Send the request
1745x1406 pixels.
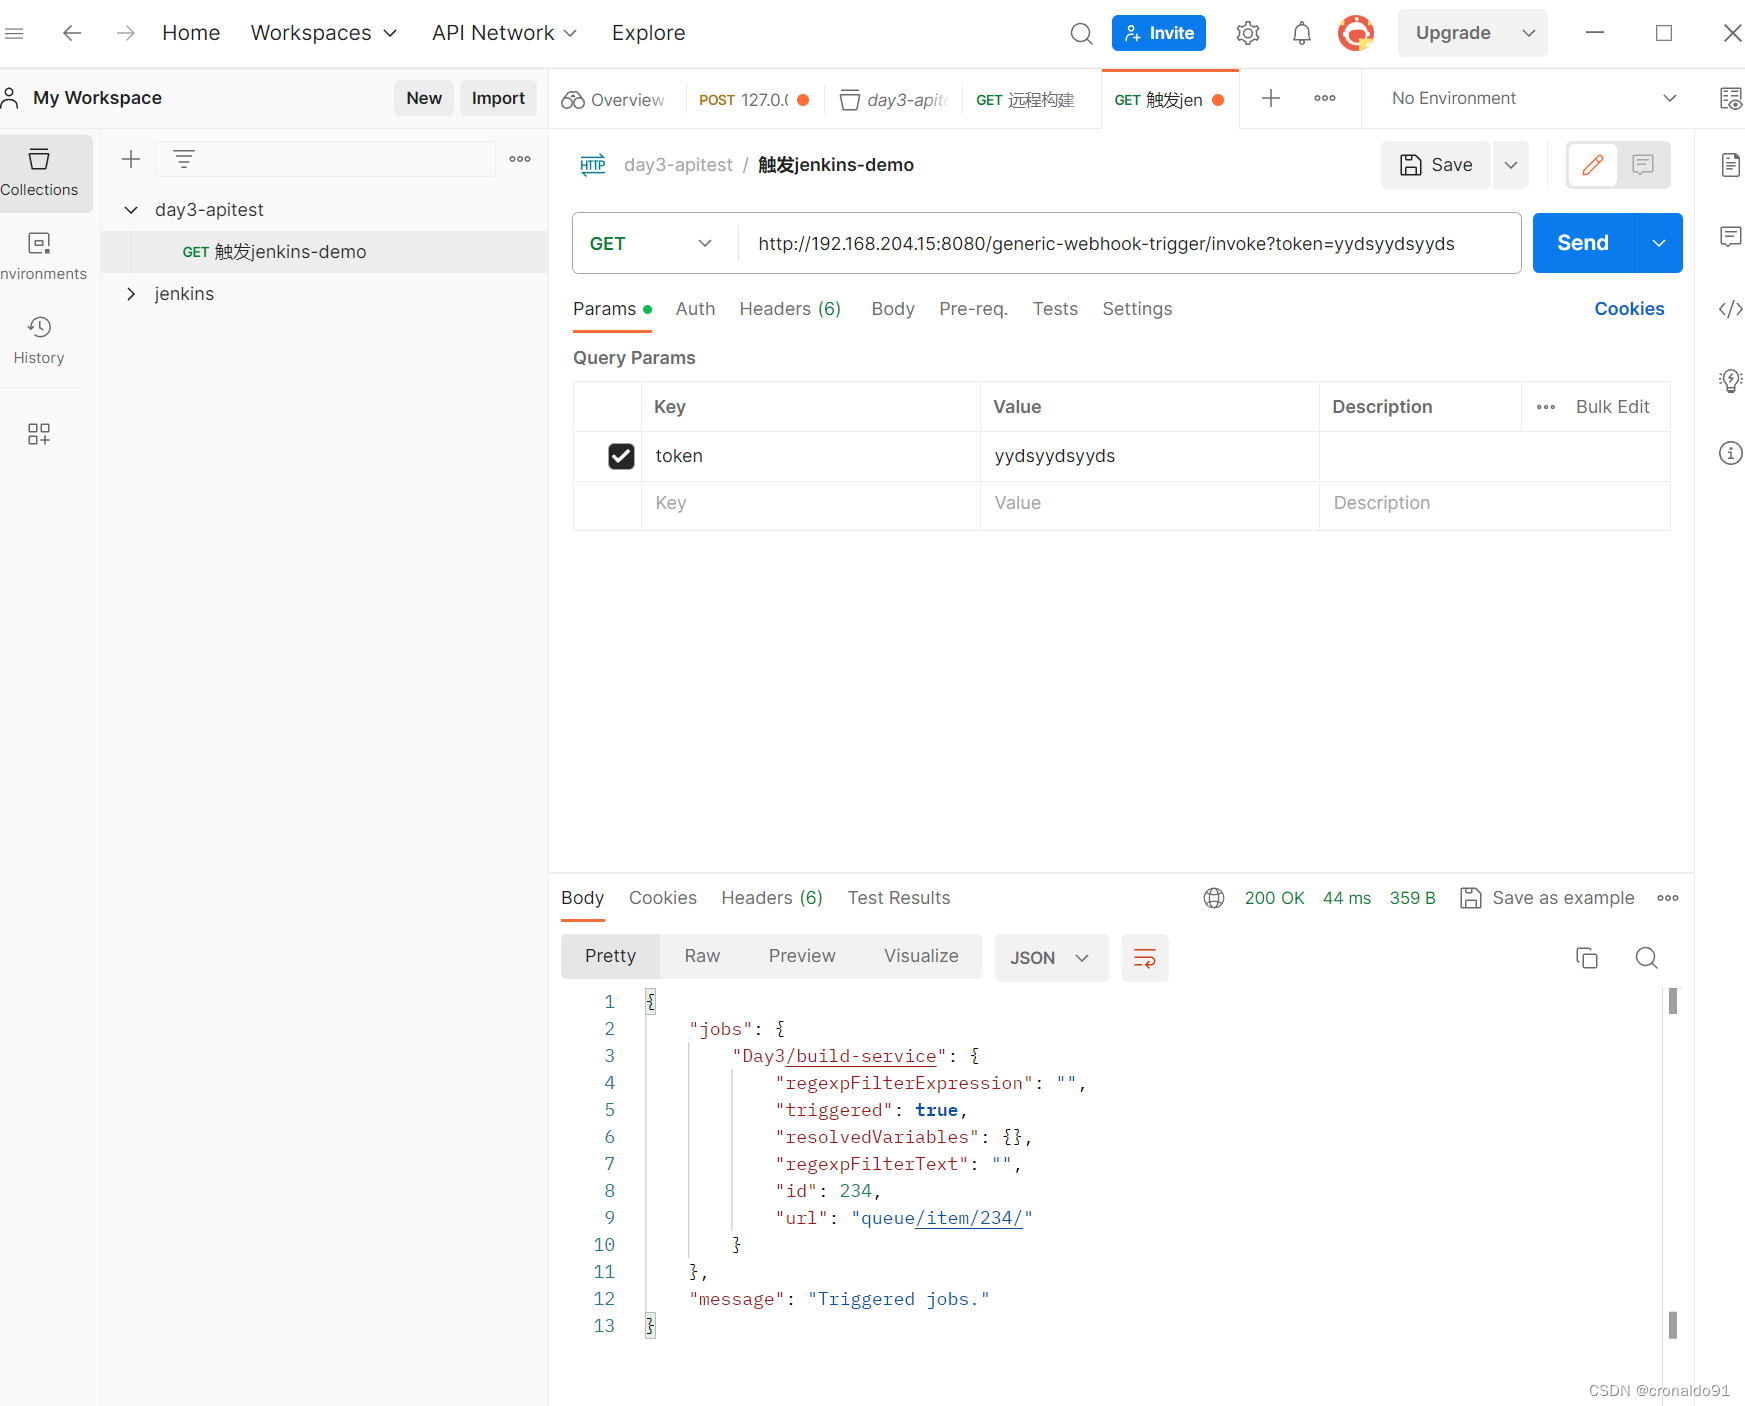click(x=1583, y=243)
